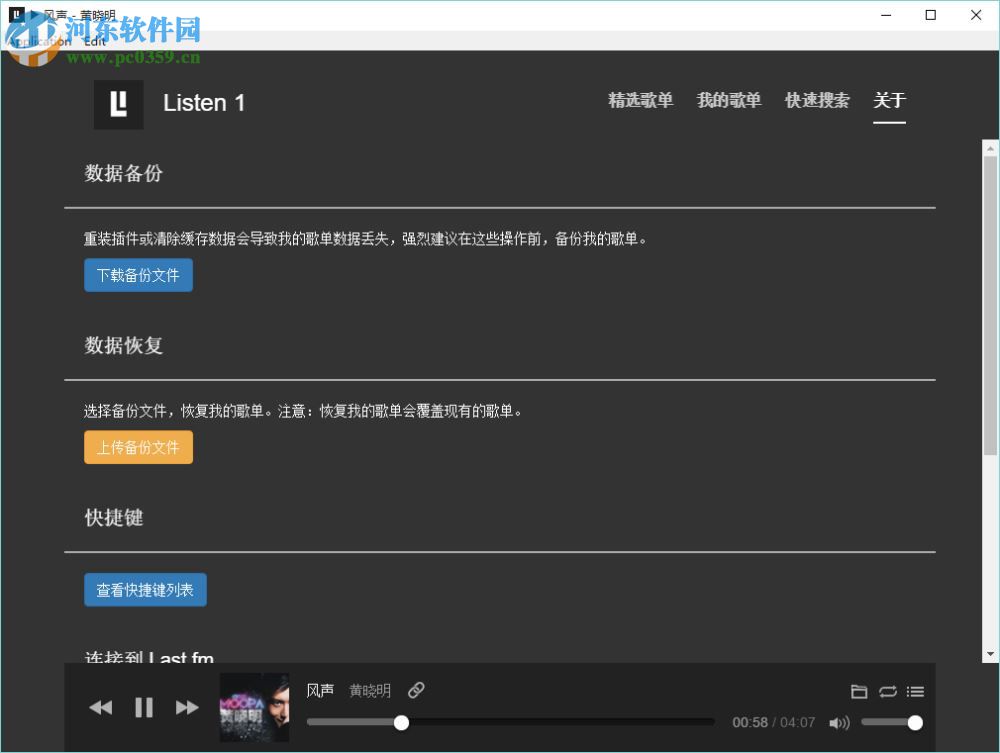Toggle the repeat playback mode
1000x753 pixels.
[x=887, y=691]
